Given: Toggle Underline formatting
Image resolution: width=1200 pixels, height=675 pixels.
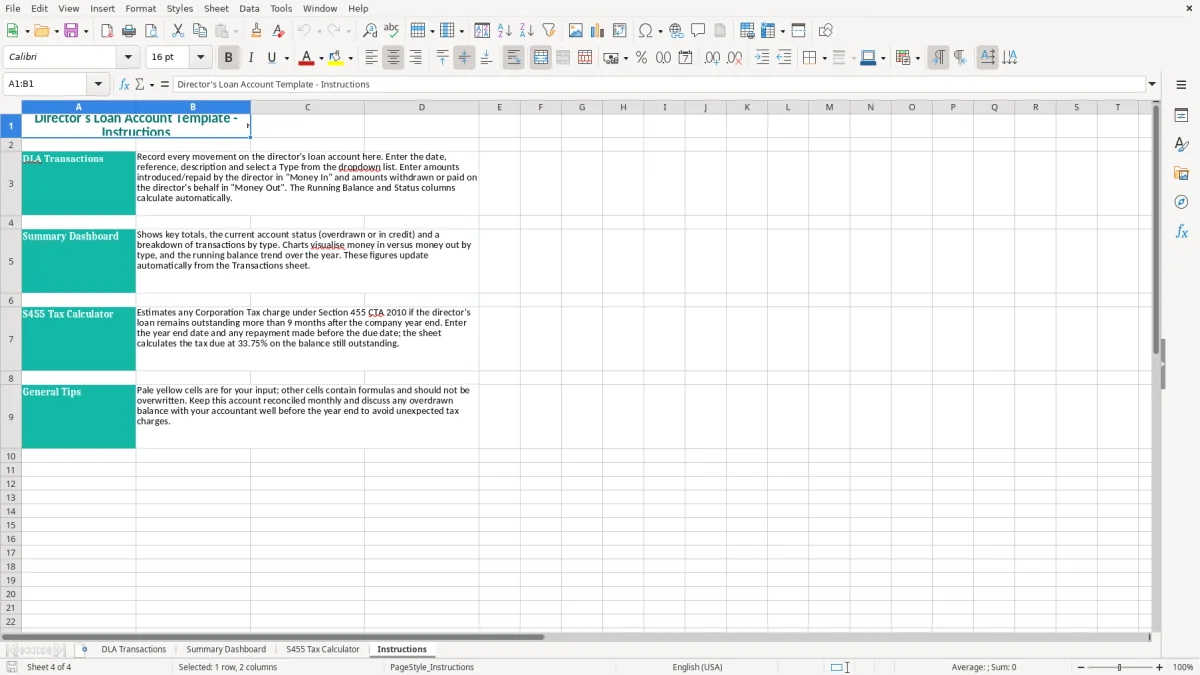Looking at the screenshot, I should pyautogui.click(x=271, y=58).
